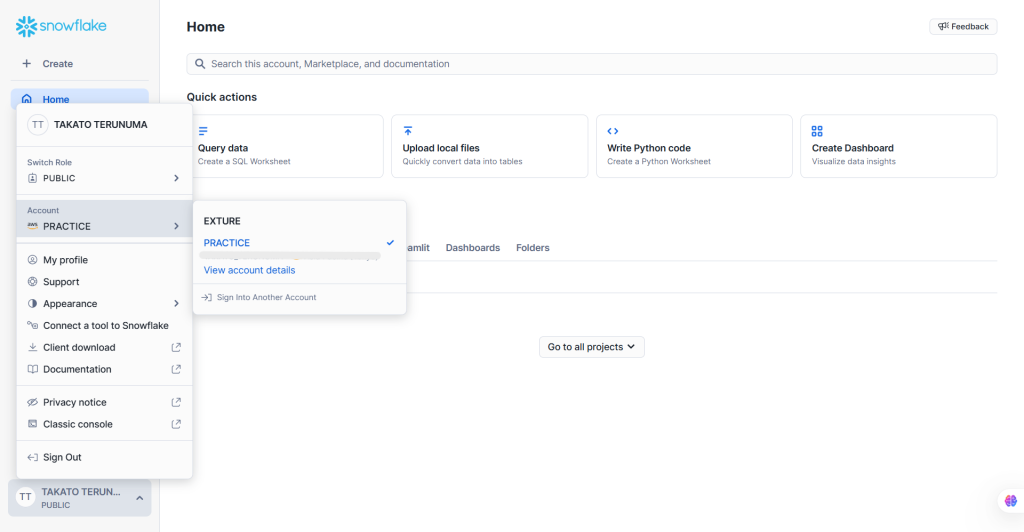Click the Feedback button
1024x532 pixels.
963,26
